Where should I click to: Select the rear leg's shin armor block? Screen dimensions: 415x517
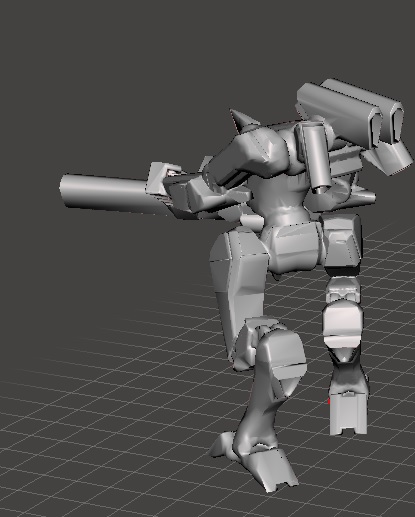pos(343,325)
